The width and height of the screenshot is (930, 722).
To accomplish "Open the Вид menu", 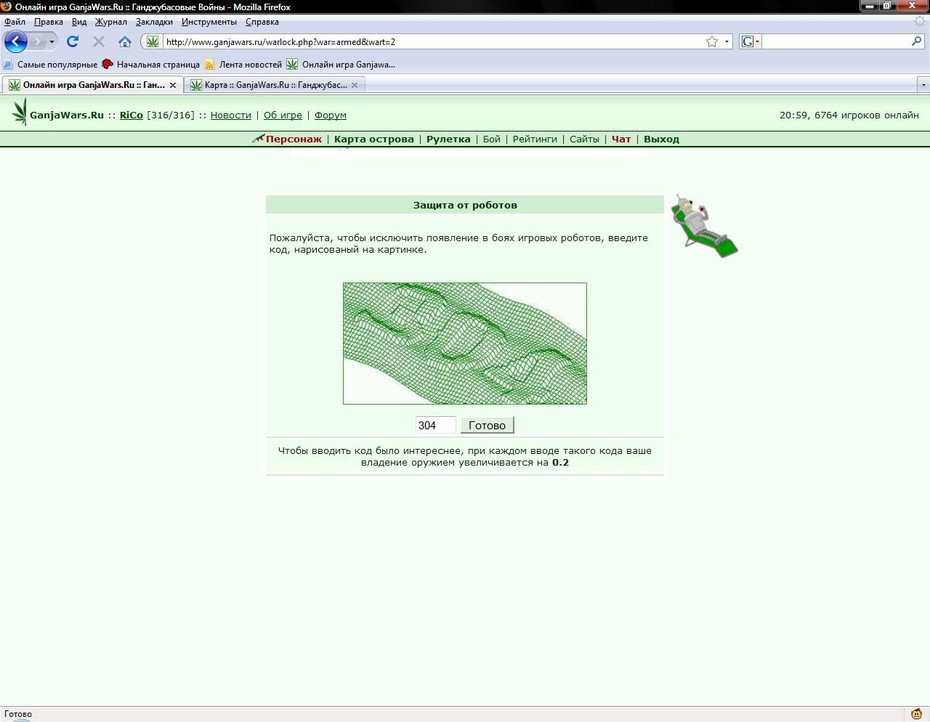I will (79, 22).
